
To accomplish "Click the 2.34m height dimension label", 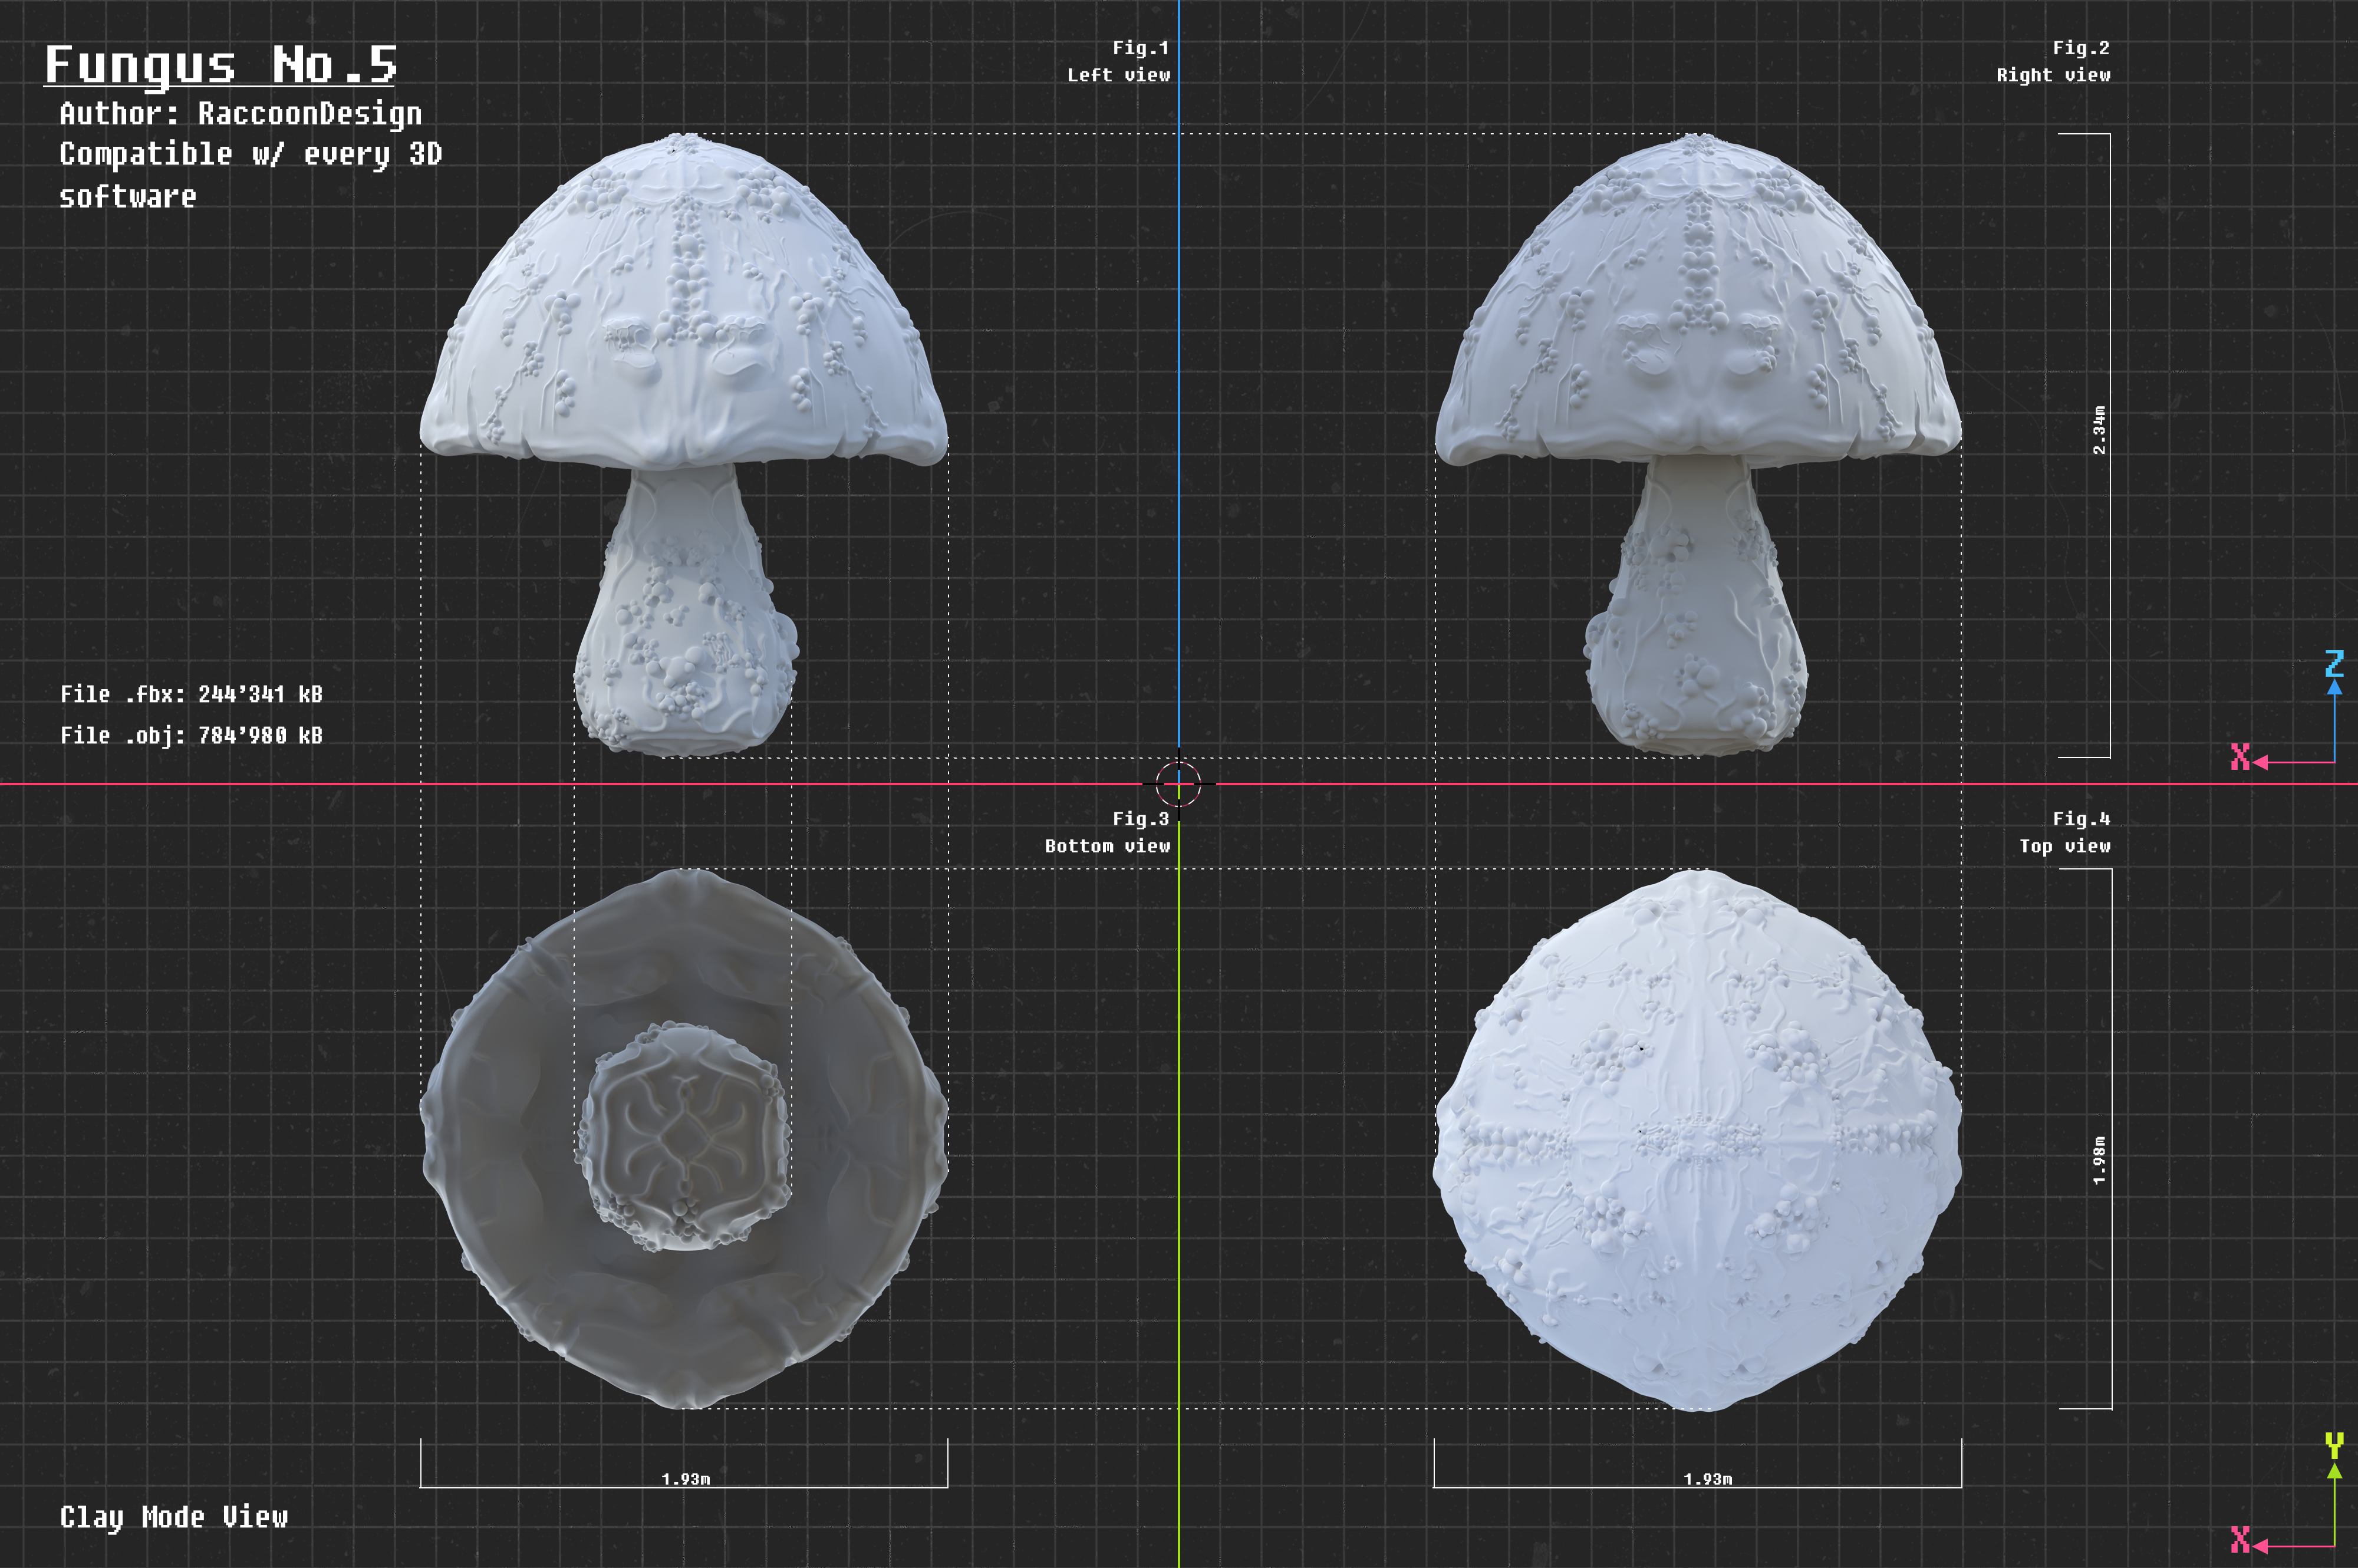I will click(x=2099, y=430).
